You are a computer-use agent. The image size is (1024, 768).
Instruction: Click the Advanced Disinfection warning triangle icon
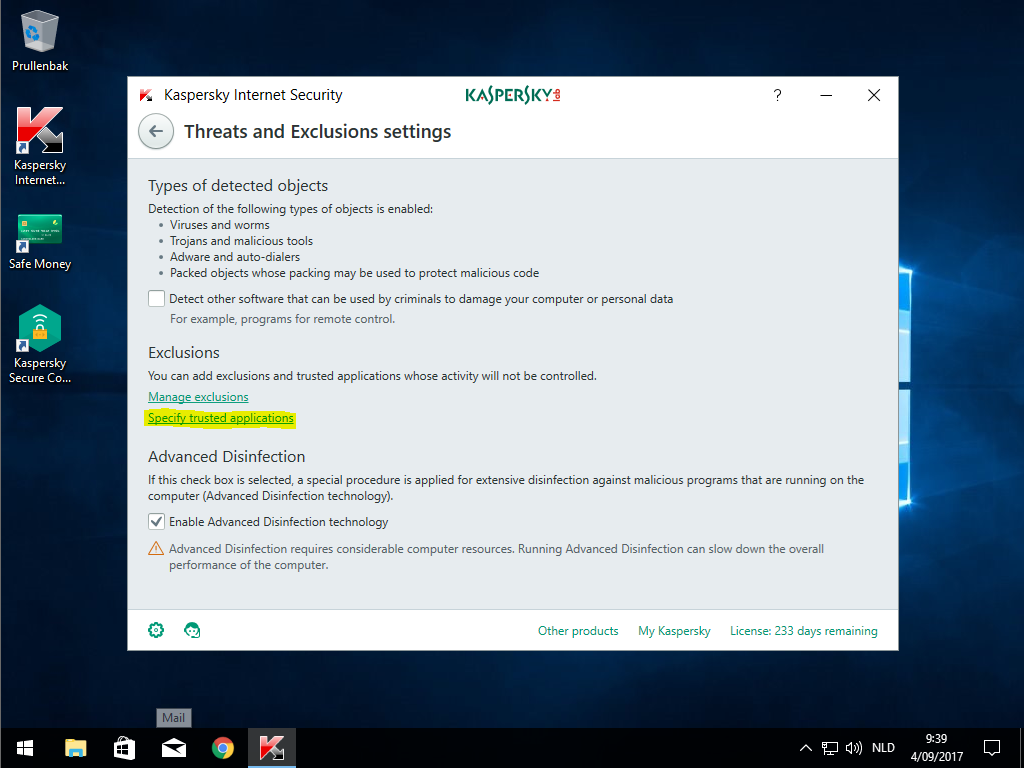[x=156, y=549]
